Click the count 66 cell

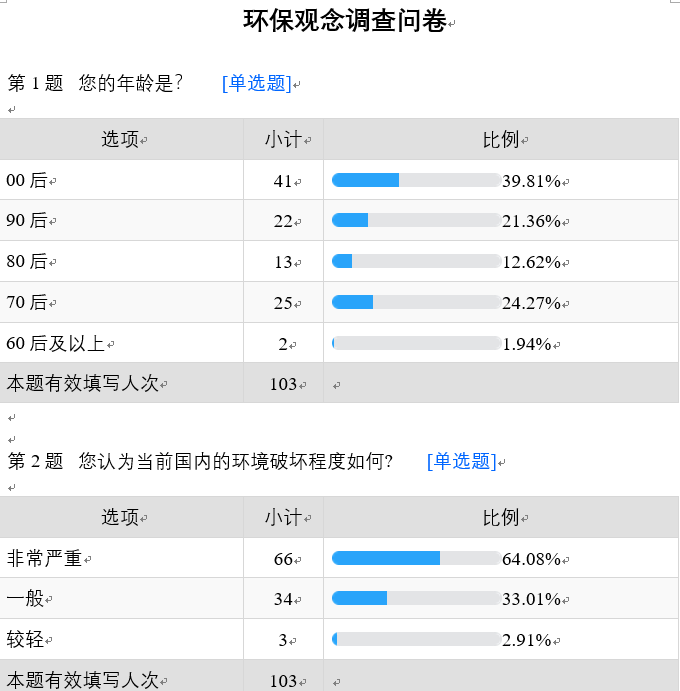tap(283, 559)
